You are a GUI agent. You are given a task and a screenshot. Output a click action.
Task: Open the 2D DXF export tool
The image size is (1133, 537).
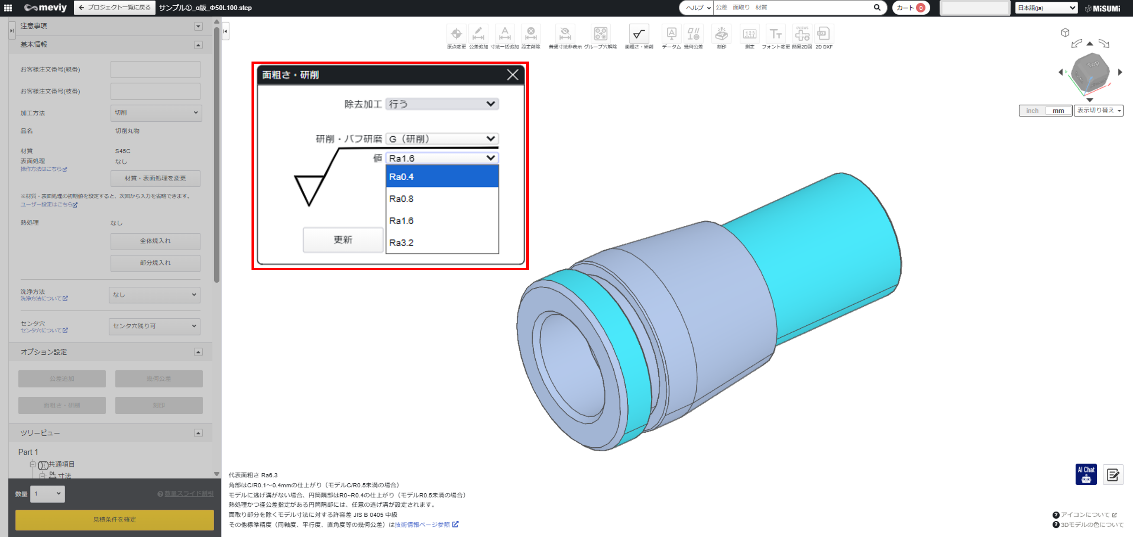click(823, 37)
